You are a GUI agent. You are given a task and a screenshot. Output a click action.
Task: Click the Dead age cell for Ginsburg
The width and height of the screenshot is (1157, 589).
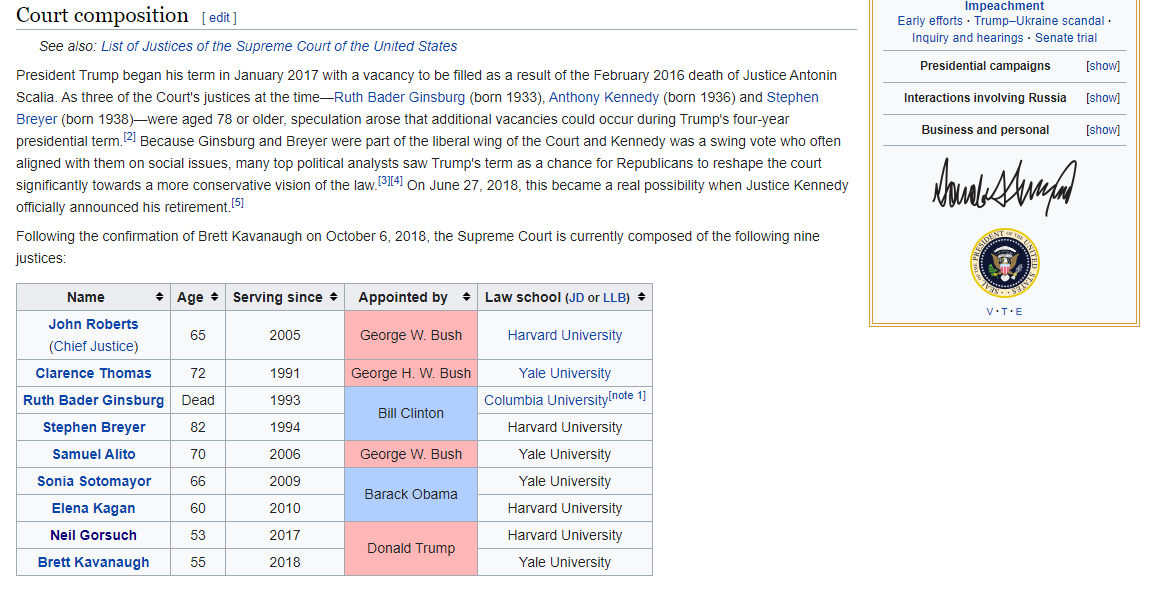point(198,400)
